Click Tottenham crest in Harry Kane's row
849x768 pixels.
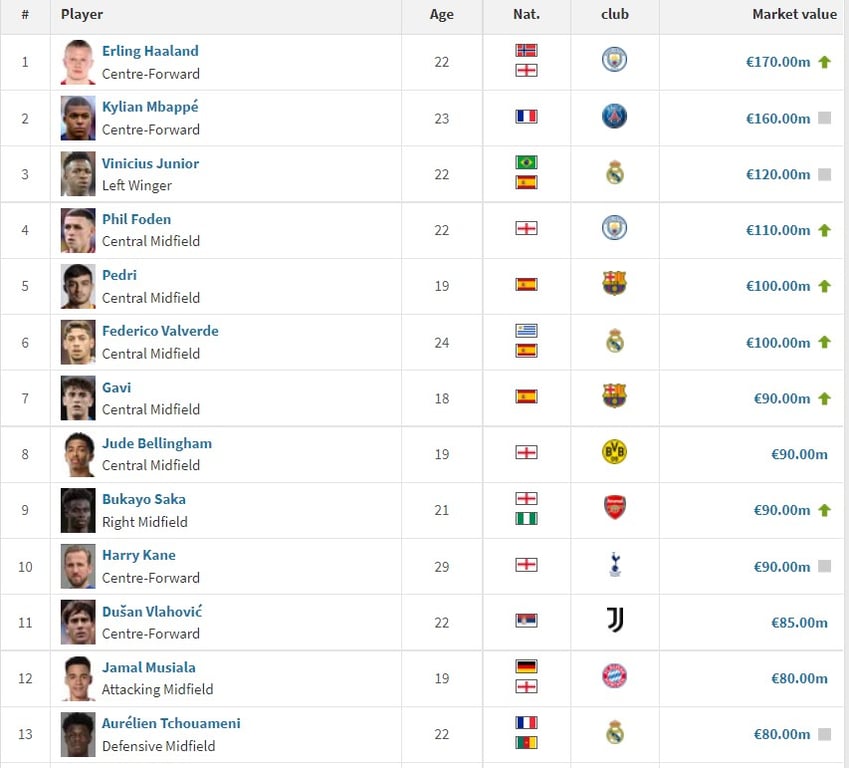[615, 564]
